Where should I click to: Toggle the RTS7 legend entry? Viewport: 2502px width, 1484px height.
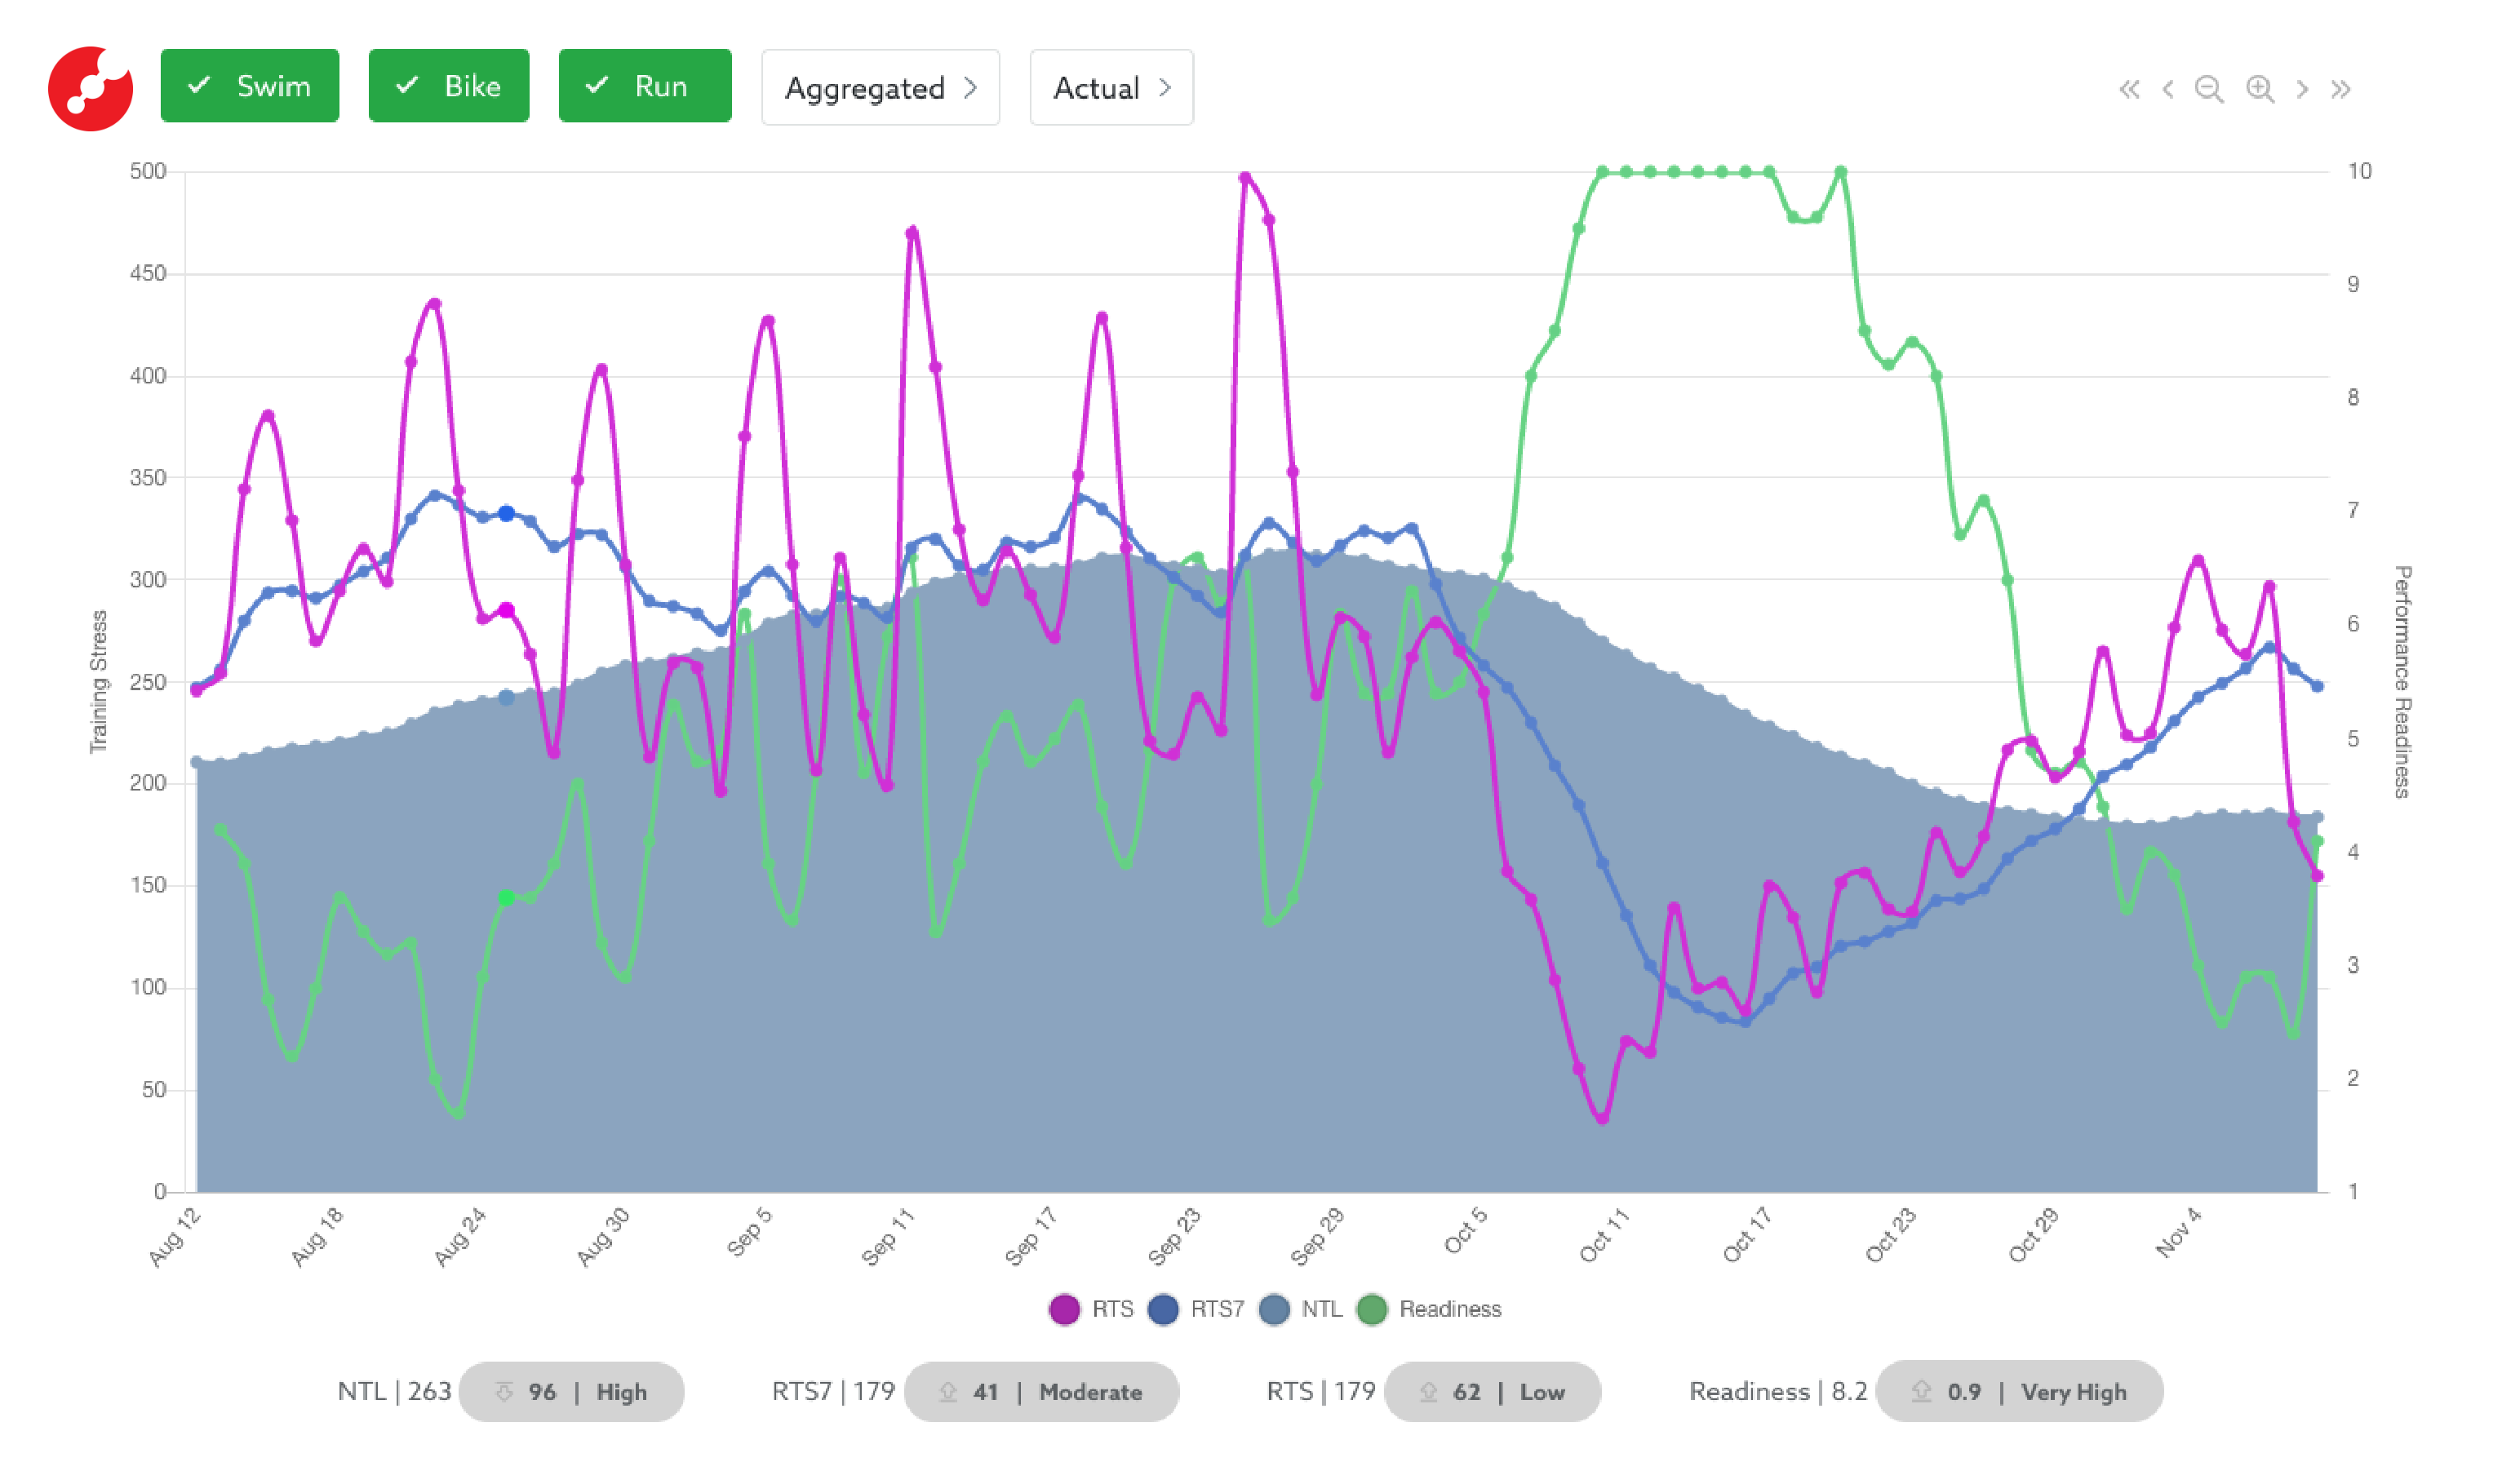1196,1309
